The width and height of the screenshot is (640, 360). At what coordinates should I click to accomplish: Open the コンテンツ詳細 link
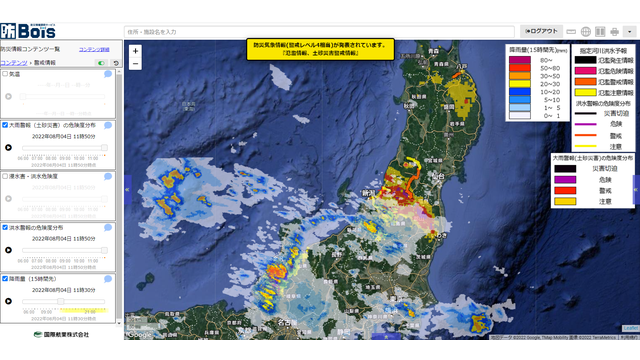click(x=94, y=49)
